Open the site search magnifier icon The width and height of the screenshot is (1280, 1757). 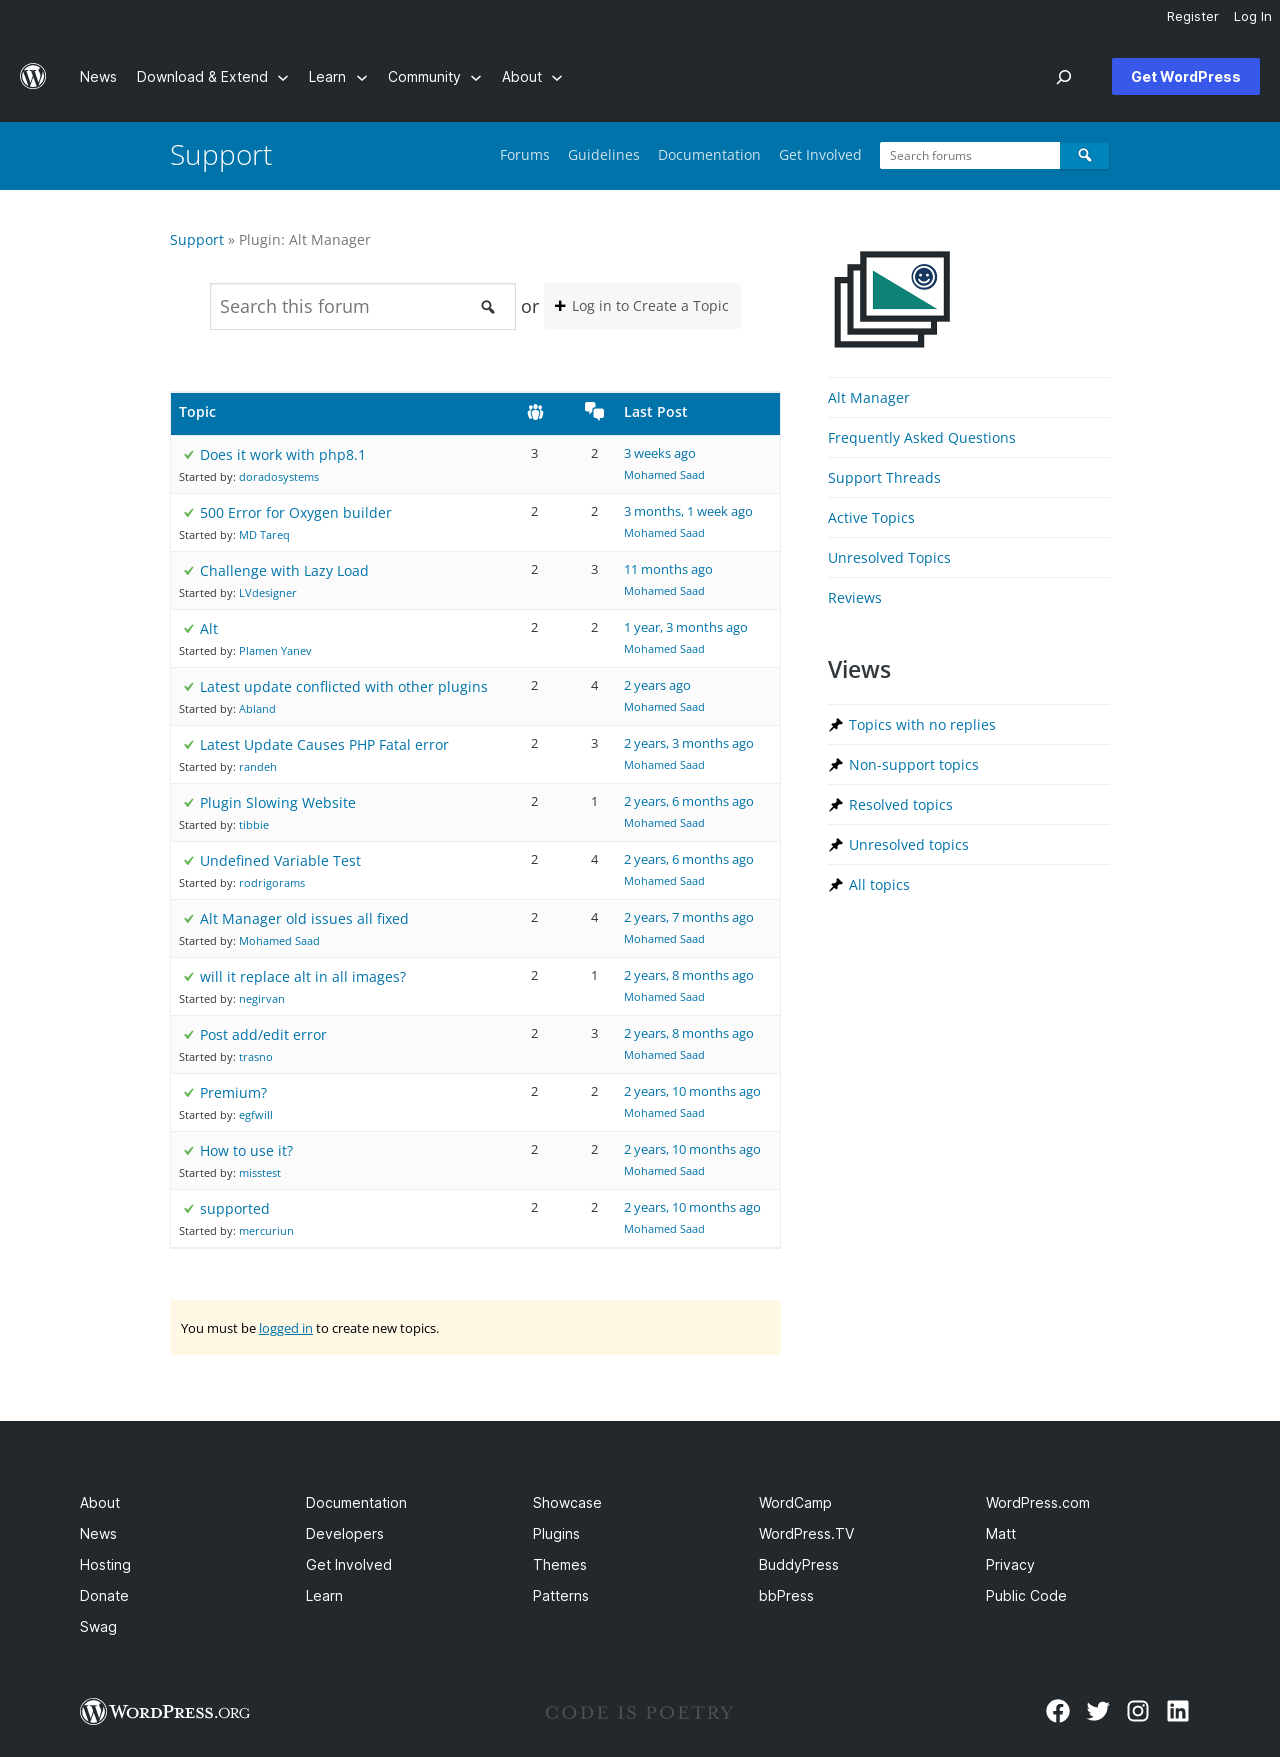click(1064, 77)
